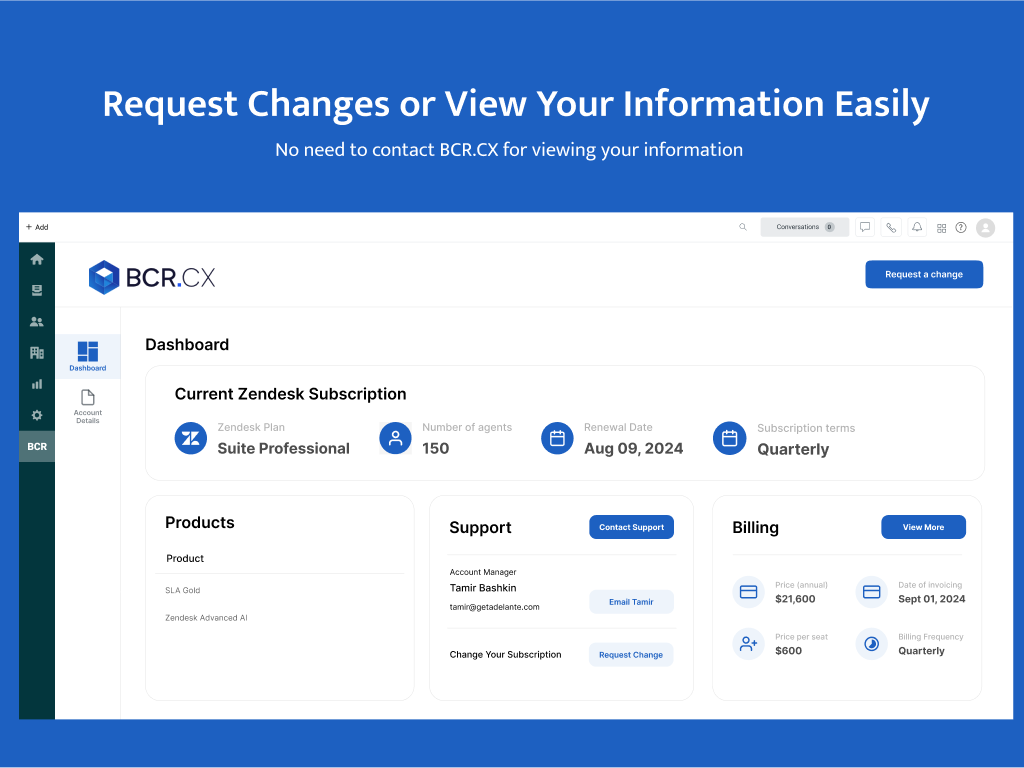Click View More in Billing
The image size is (1024, 768).
click(923, 527)
